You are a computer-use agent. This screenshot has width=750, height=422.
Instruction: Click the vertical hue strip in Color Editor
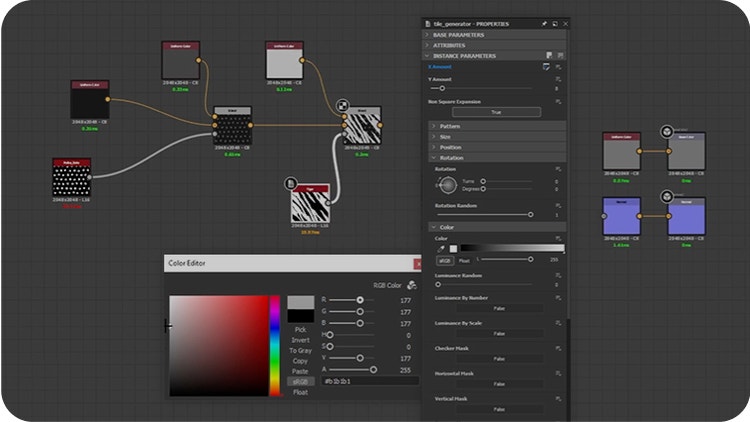[x=275, y=346]
